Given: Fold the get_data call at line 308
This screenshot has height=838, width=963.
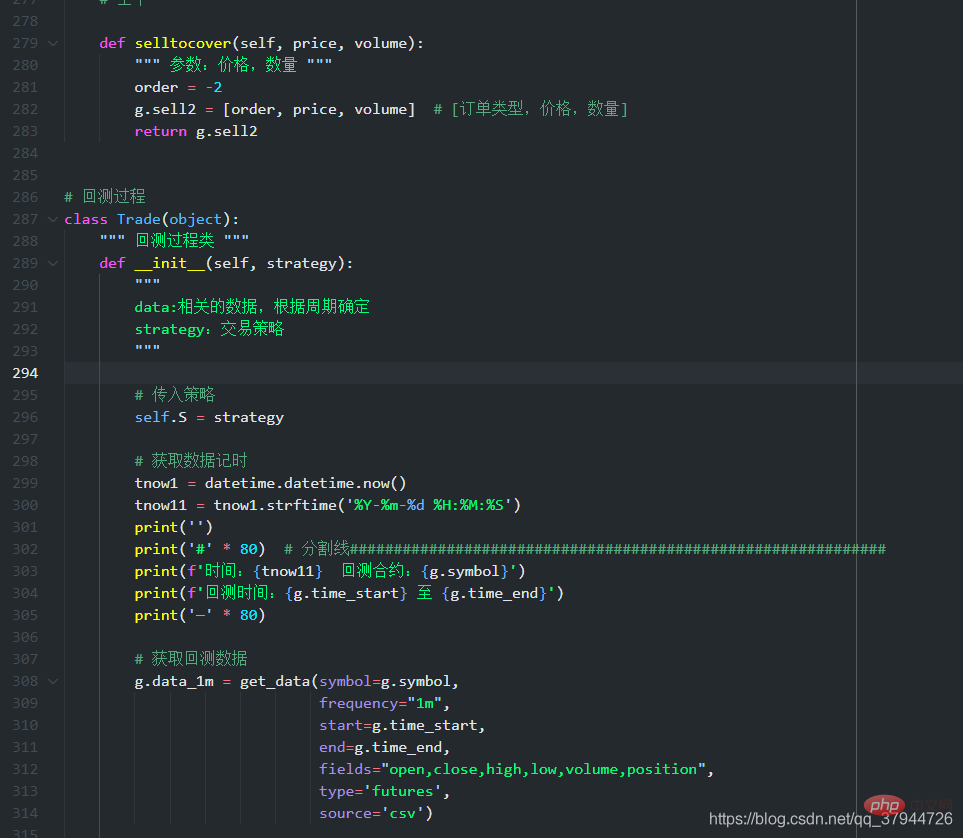Looking at the screenshot, I should (x=53, y=681).
